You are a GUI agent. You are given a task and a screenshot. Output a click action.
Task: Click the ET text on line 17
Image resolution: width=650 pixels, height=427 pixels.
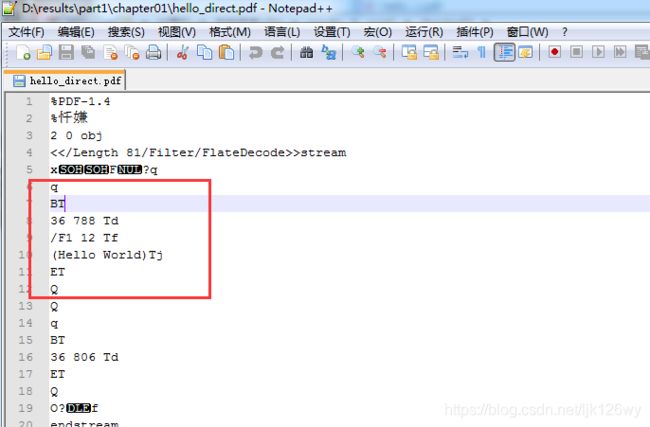[58, 374]
